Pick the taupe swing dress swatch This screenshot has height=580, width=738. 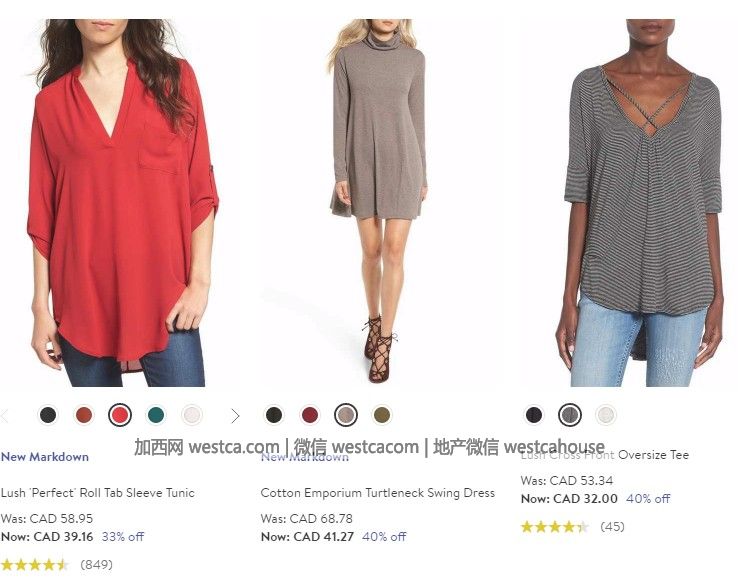click(x=346, y=415)
